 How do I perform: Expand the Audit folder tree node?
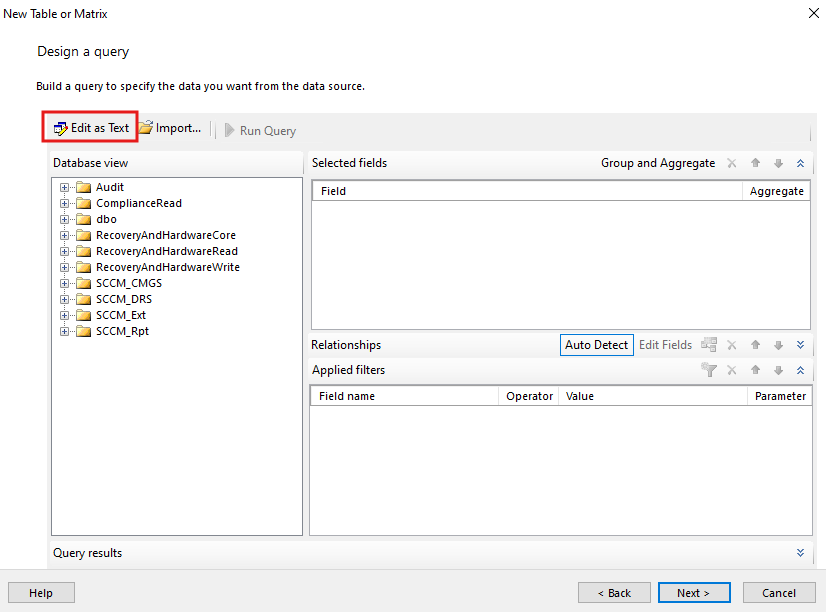[65, 187]
